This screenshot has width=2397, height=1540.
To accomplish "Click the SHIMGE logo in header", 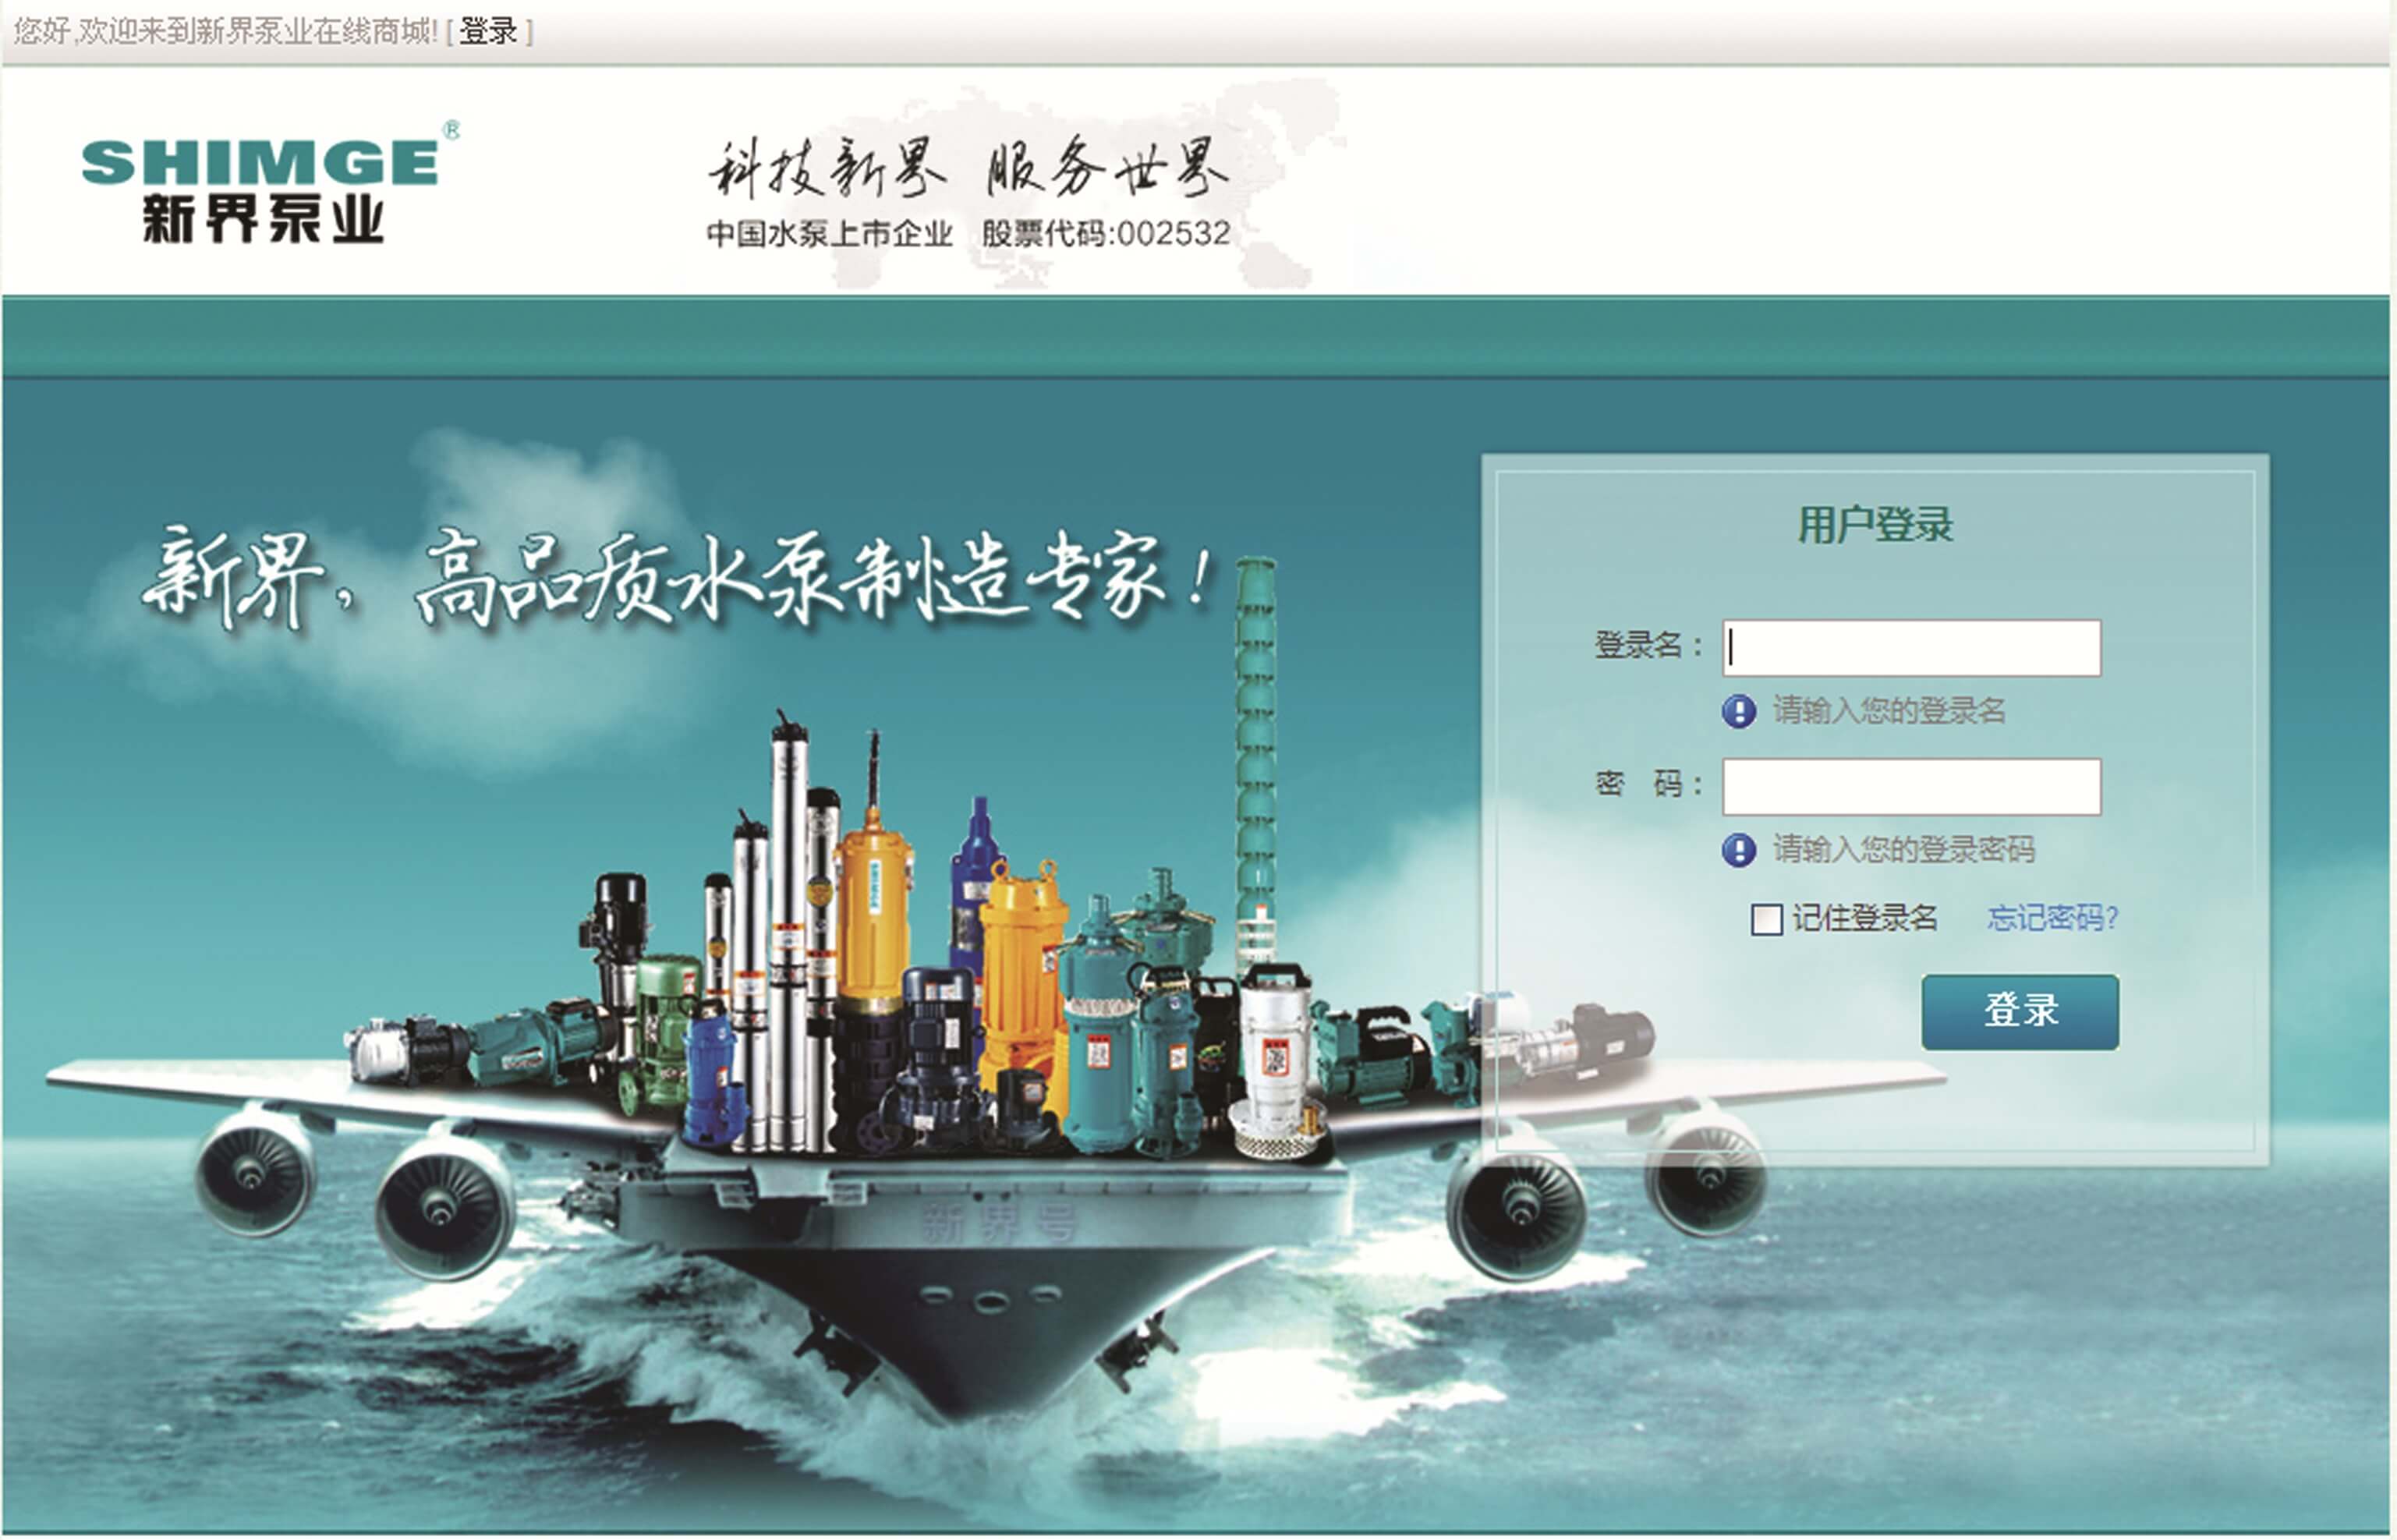I will point(260,162).
